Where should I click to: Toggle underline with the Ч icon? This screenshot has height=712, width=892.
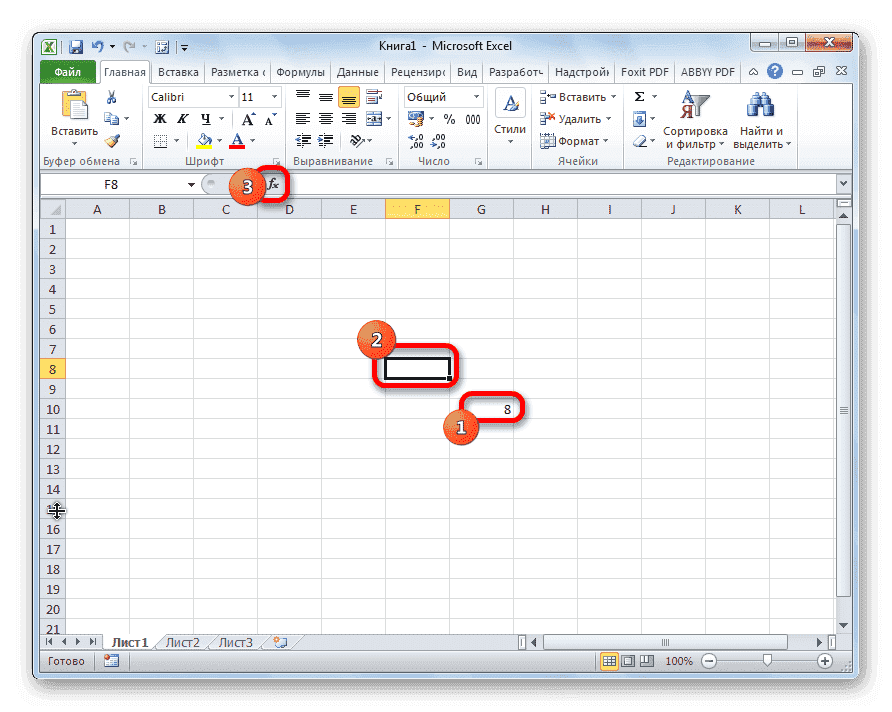pyautogui.click(x=206, y=118)
